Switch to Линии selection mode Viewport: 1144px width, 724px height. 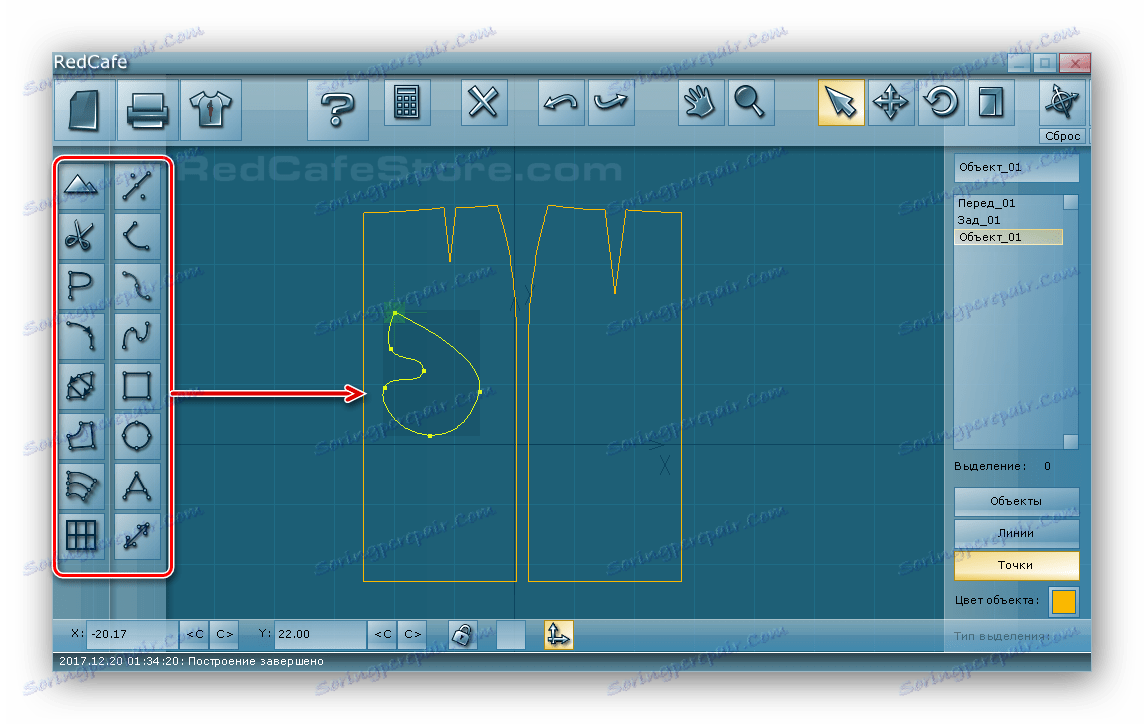point(1016,533)
